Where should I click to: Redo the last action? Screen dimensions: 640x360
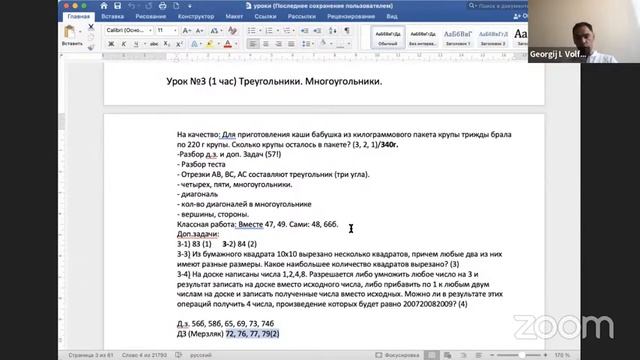[x=148, y=6]
